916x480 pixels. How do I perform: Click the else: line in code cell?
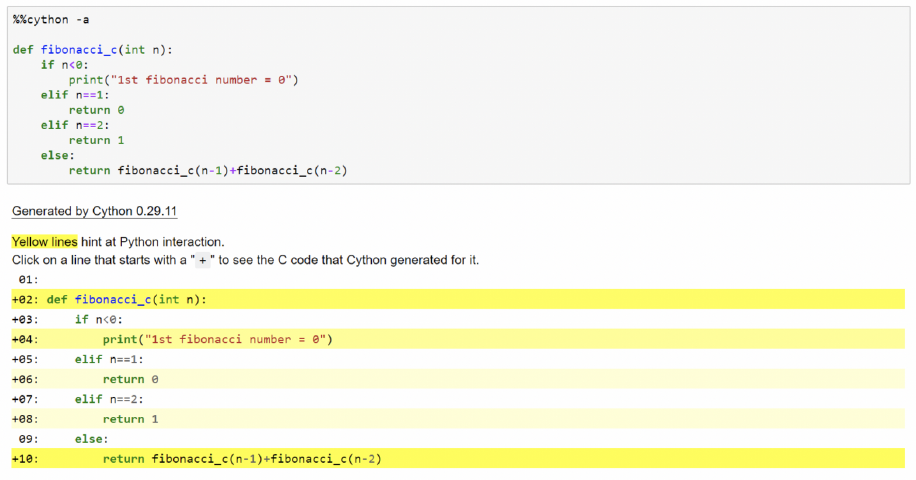(58, 155)
